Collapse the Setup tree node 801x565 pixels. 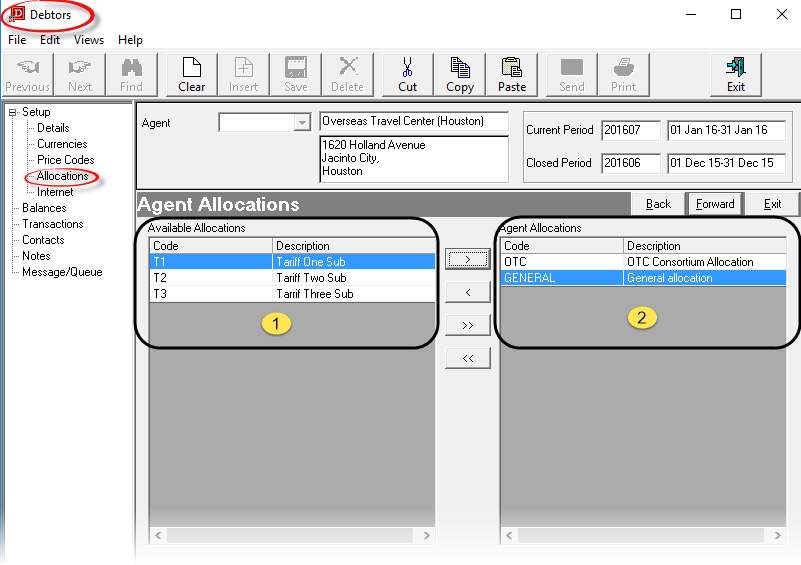coord(12,112)
